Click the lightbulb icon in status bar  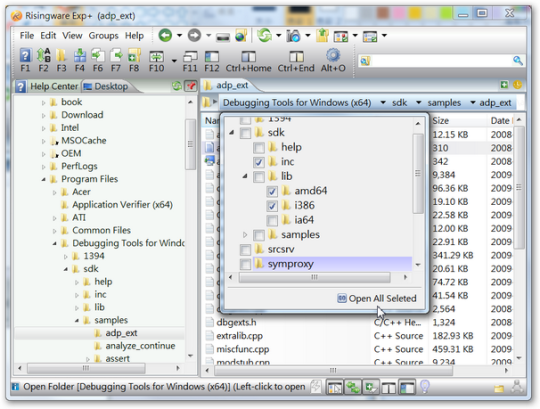425,387
